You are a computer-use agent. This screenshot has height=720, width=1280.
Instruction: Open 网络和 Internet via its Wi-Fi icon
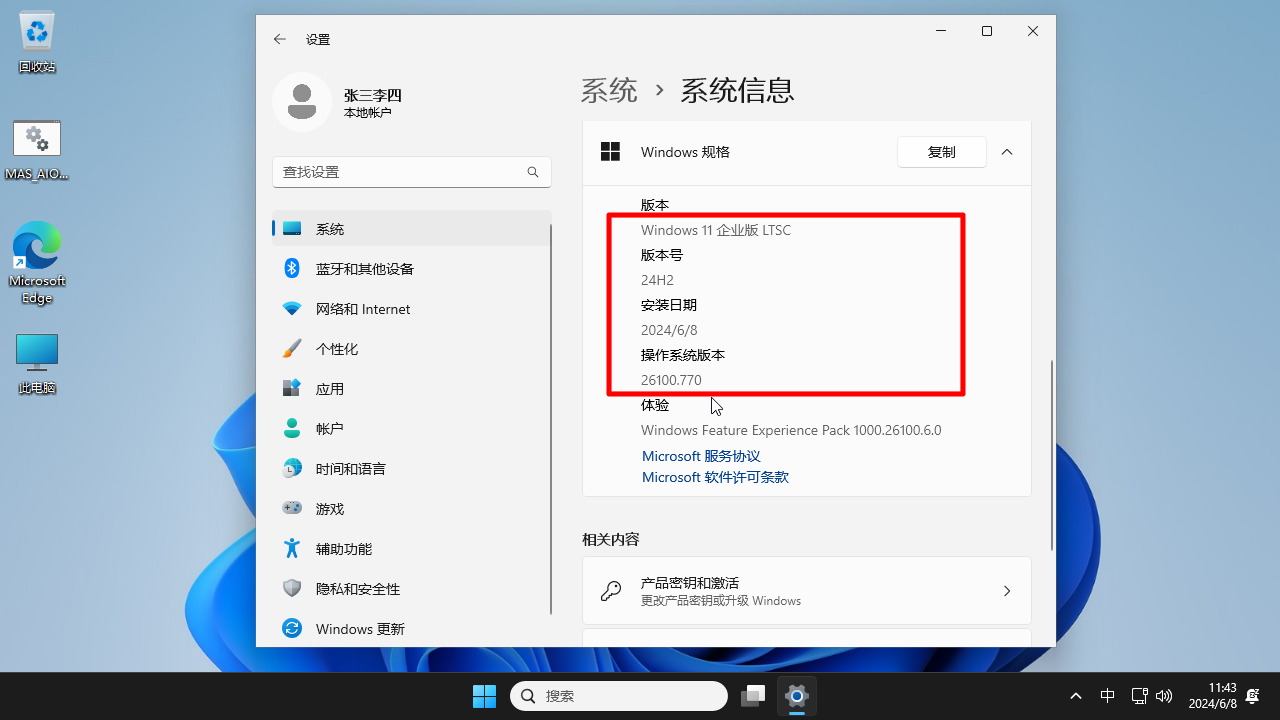click(x=292, y=309)
